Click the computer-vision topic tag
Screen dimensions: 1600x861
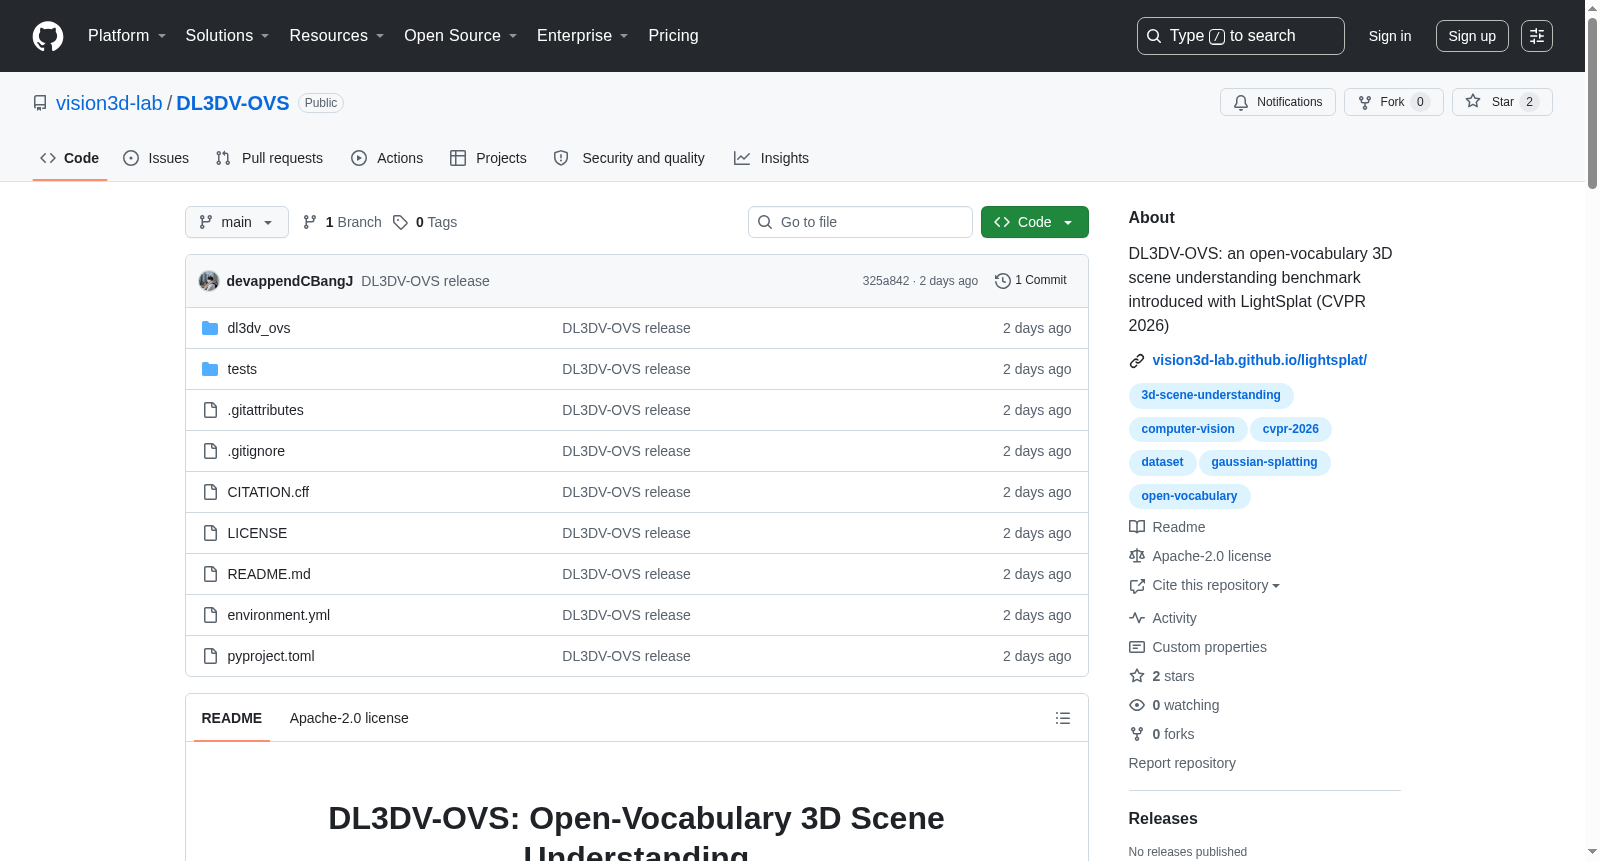click(x=1188, y=429)
